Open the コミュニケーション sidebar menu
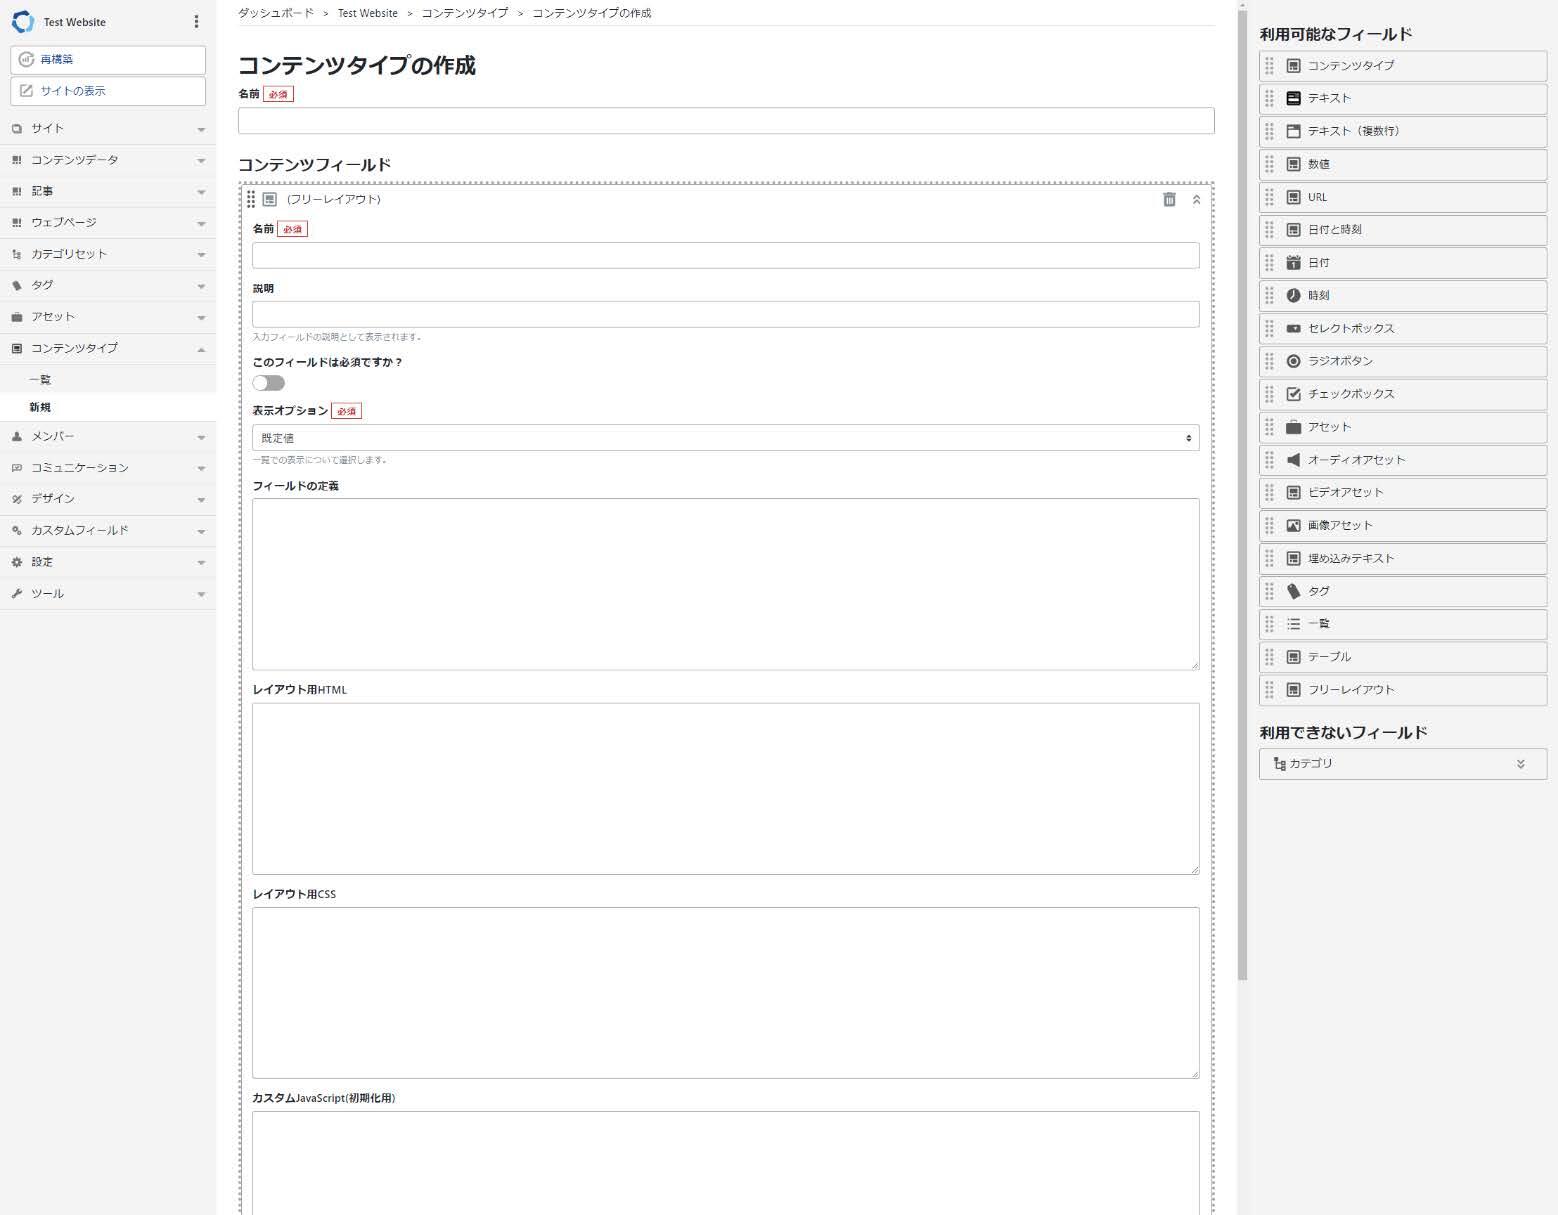 tap(108, 468)
